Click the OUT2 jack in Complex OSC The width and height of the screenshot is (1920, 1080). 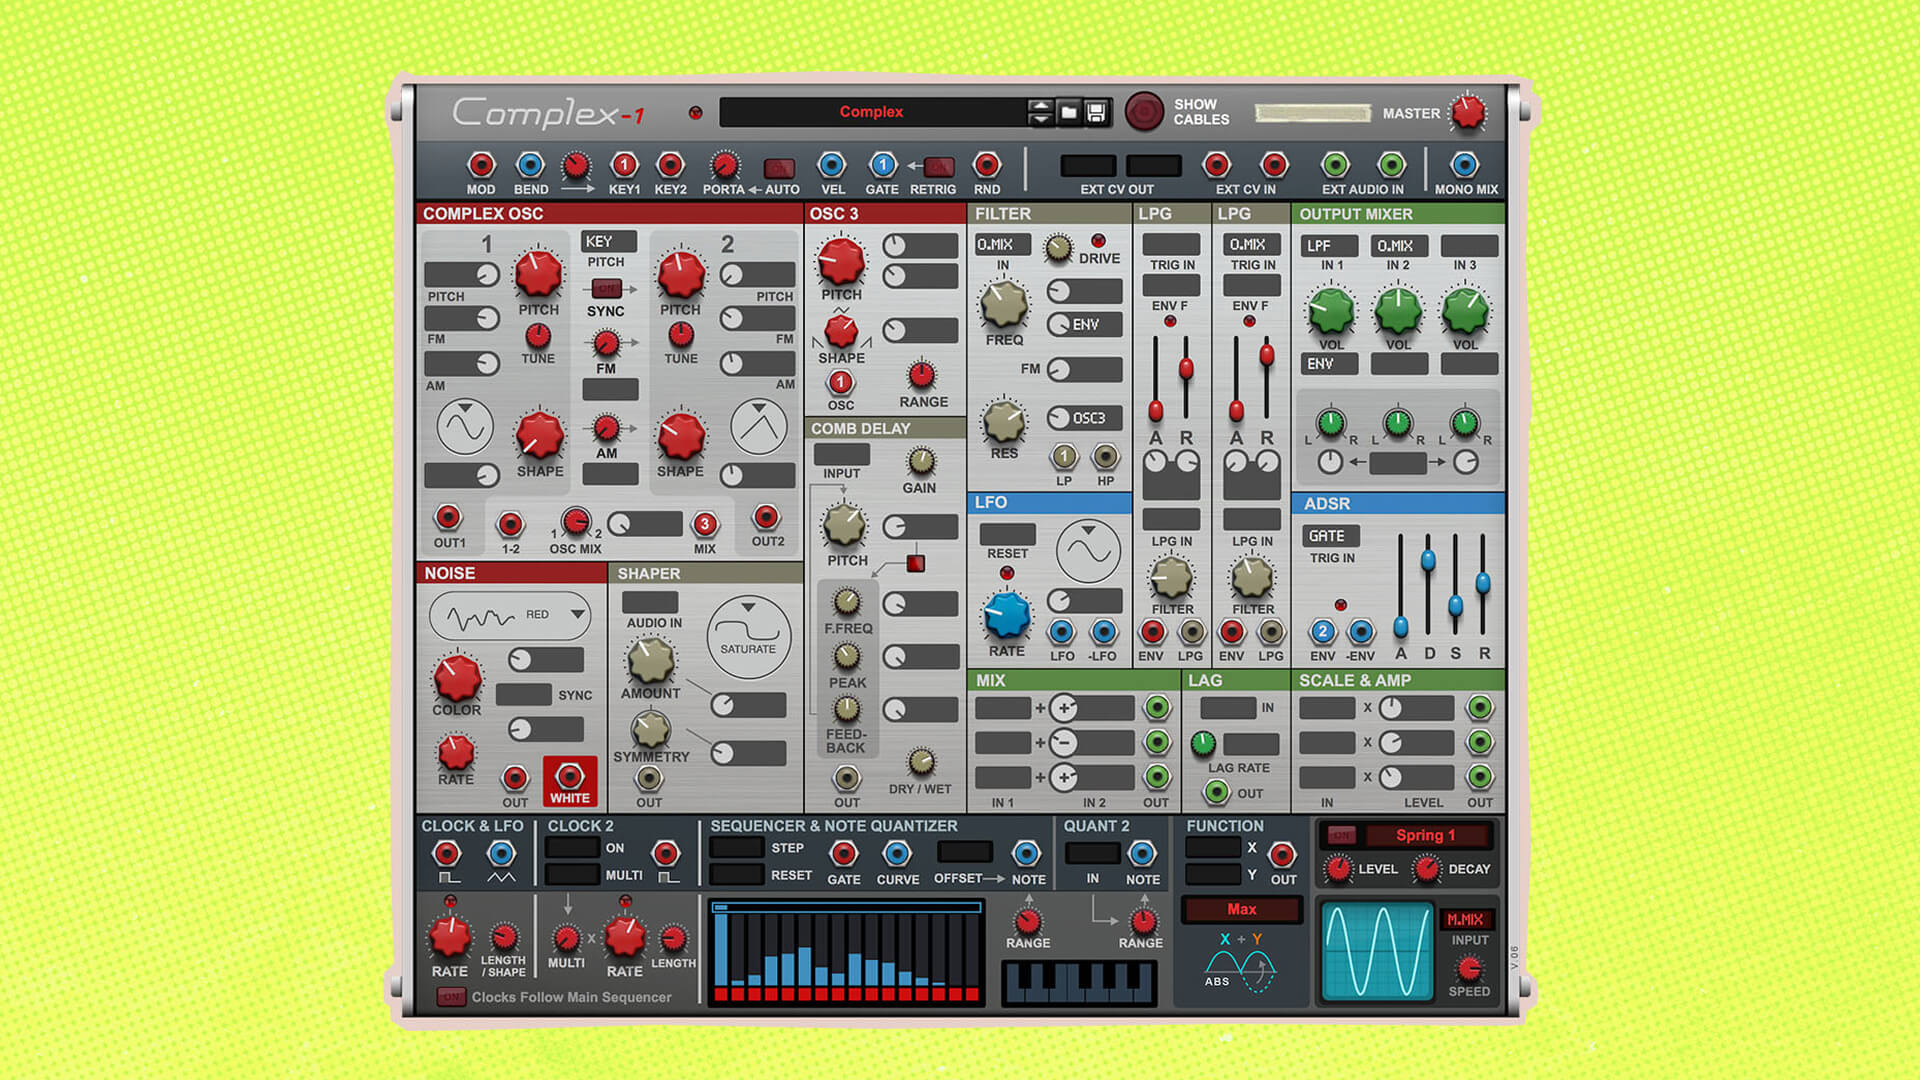point(767,517)
